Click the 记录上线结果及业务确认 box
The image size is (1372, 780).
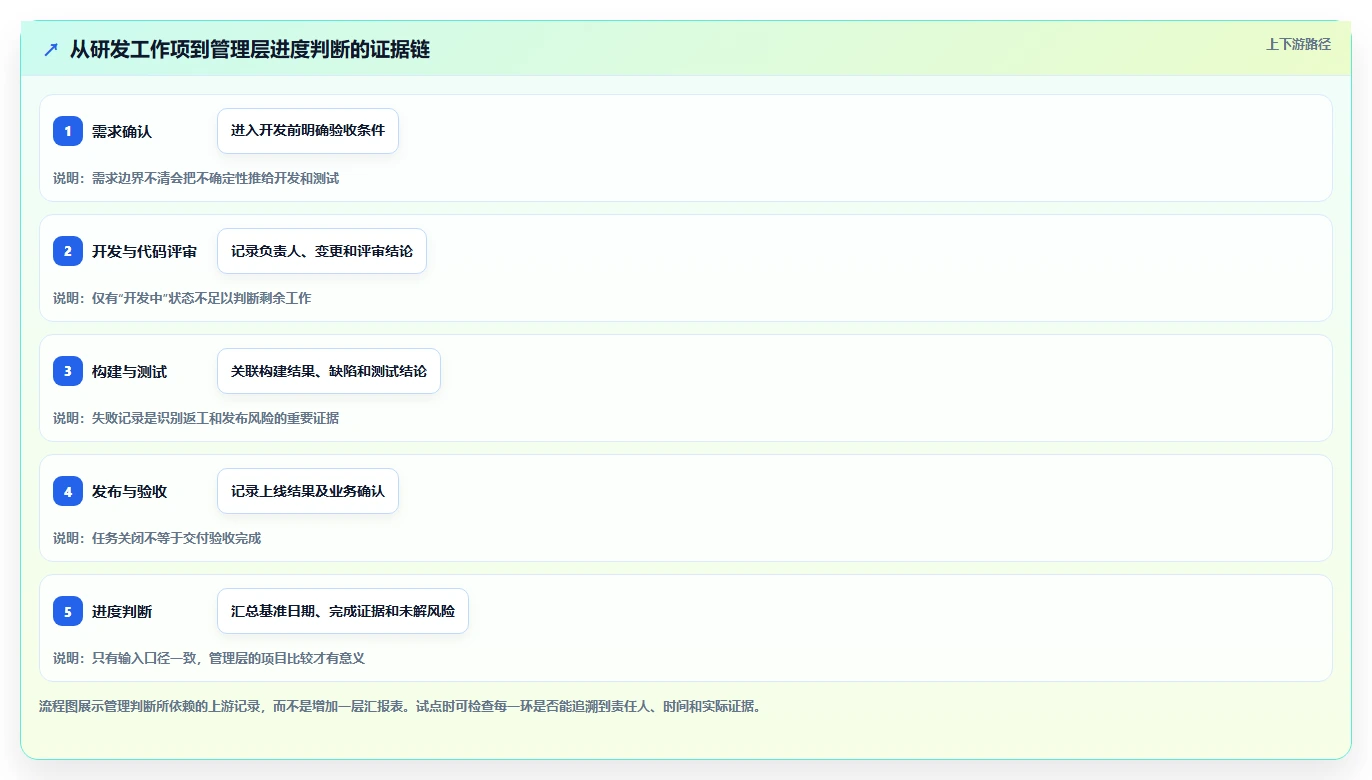tap(308, 491)
